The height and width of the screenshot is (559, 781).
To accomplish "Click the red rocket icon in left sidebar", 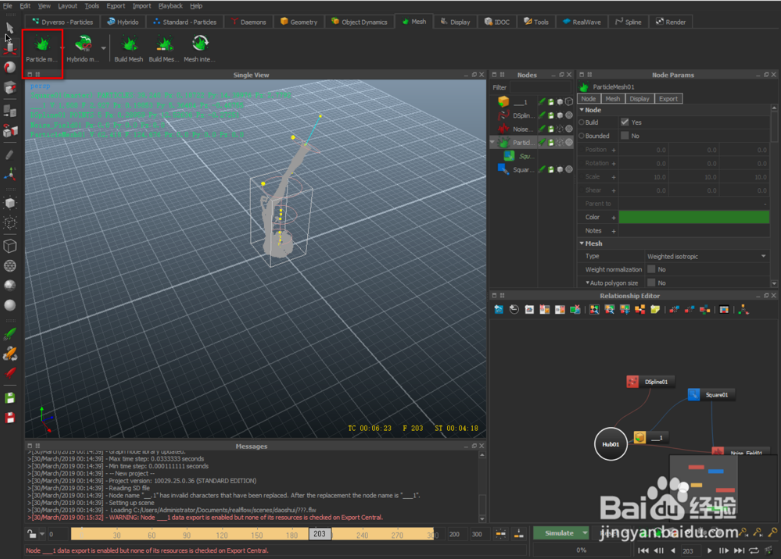I will (9, 373).
